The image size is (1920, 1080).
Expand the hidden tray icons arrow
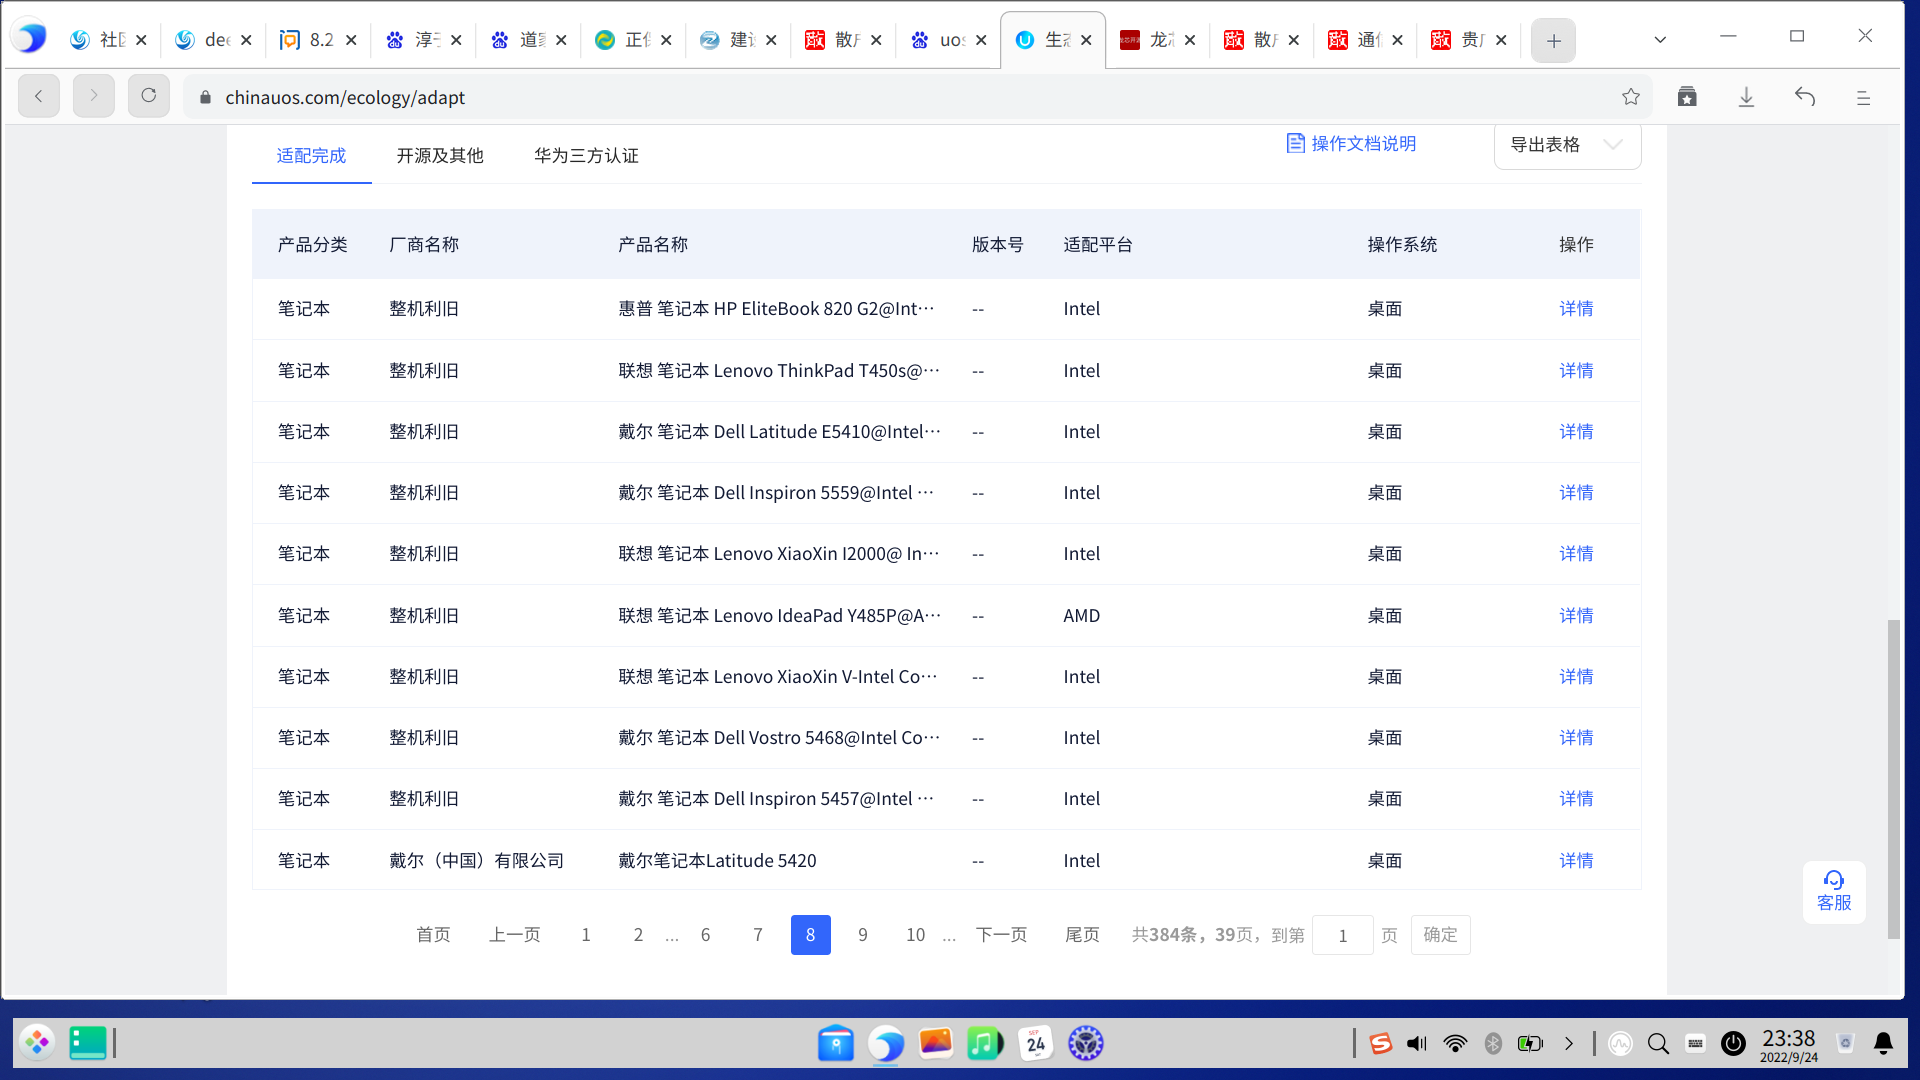[x=1569, y=1043]
